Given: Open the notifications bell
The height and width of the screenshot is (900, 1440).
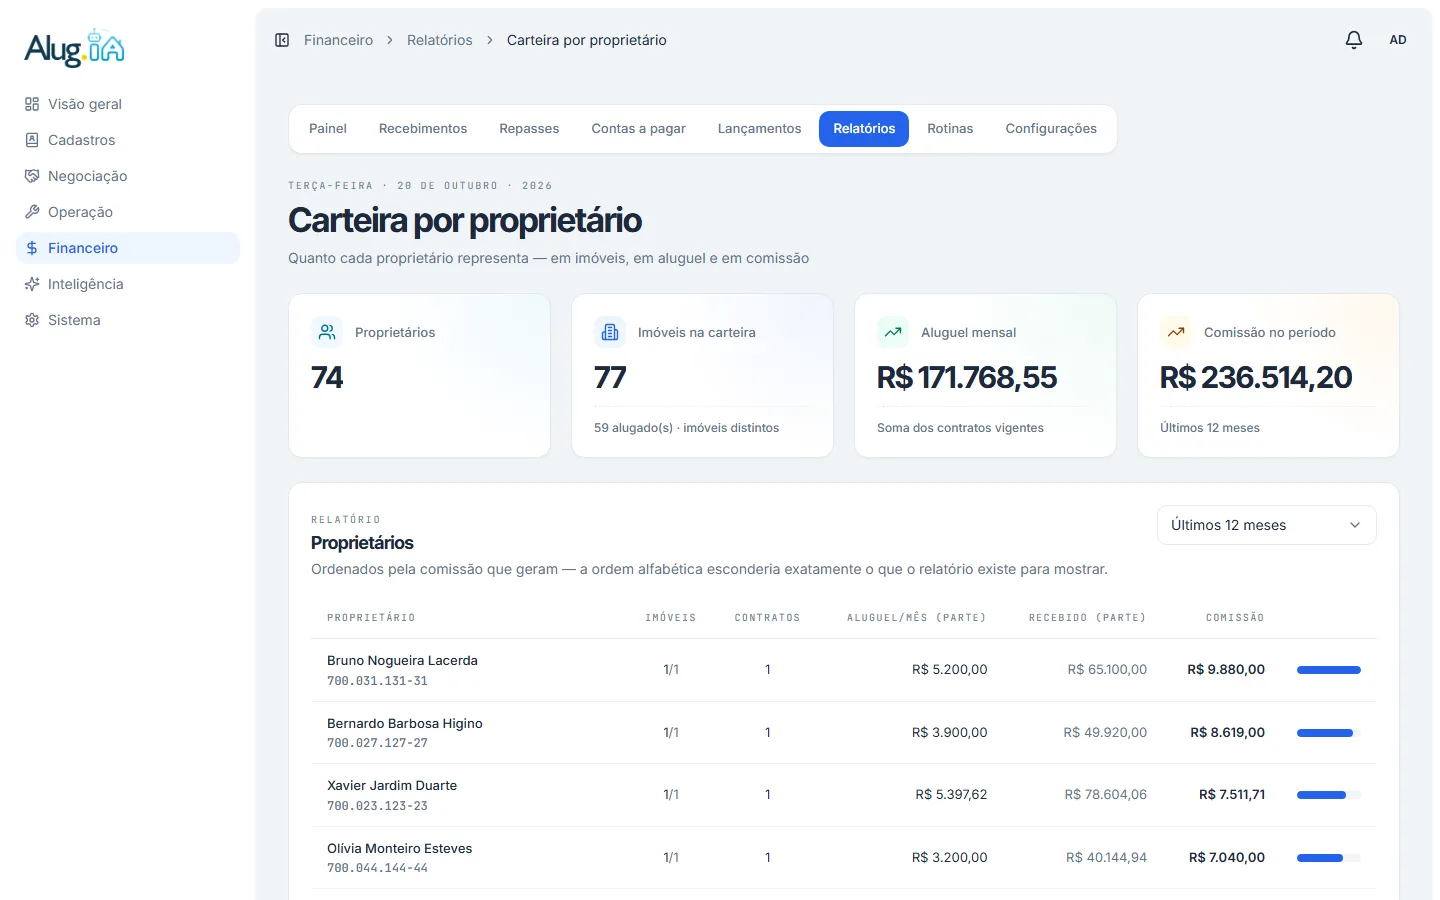Looking at the screenshot, I should 1354,40.
